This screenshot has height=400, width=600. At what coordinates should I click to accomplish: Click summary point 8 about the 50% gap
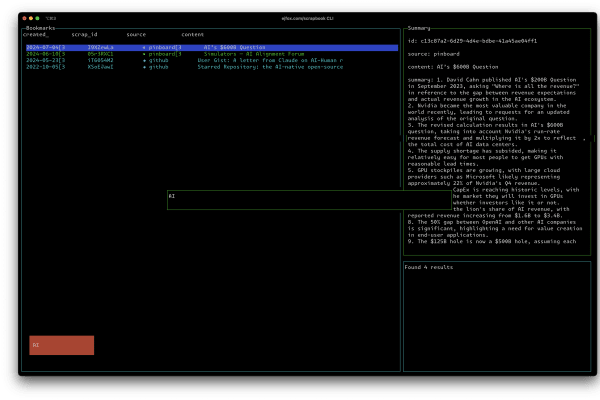tap(495, 229)
